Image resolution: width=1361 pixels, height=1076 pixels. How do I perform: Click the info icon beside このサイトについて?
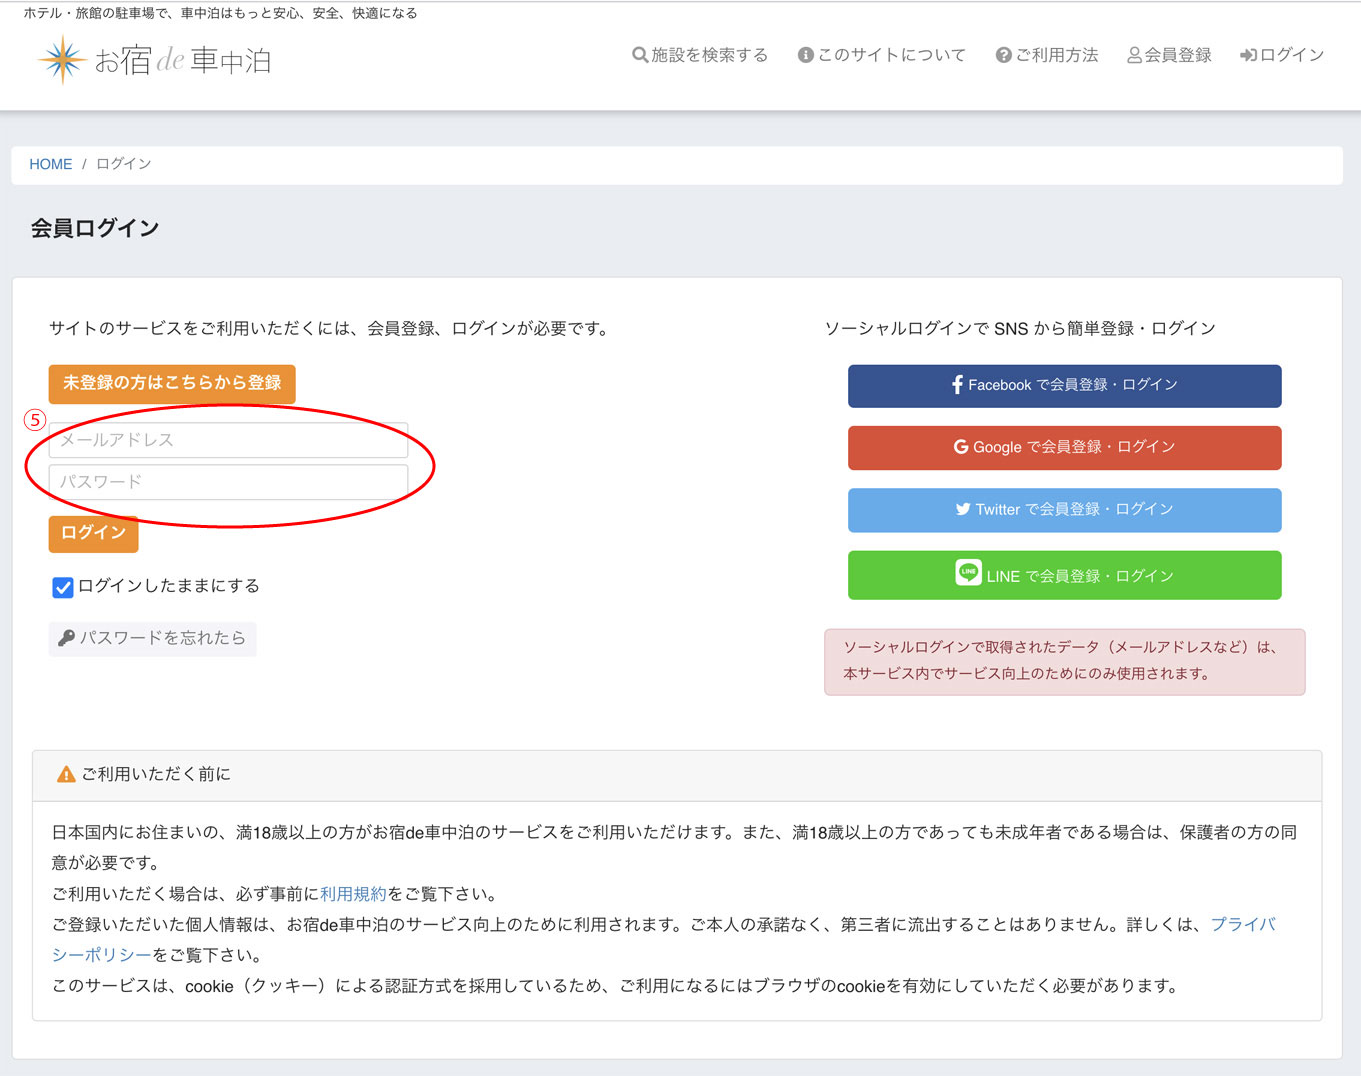805,55
